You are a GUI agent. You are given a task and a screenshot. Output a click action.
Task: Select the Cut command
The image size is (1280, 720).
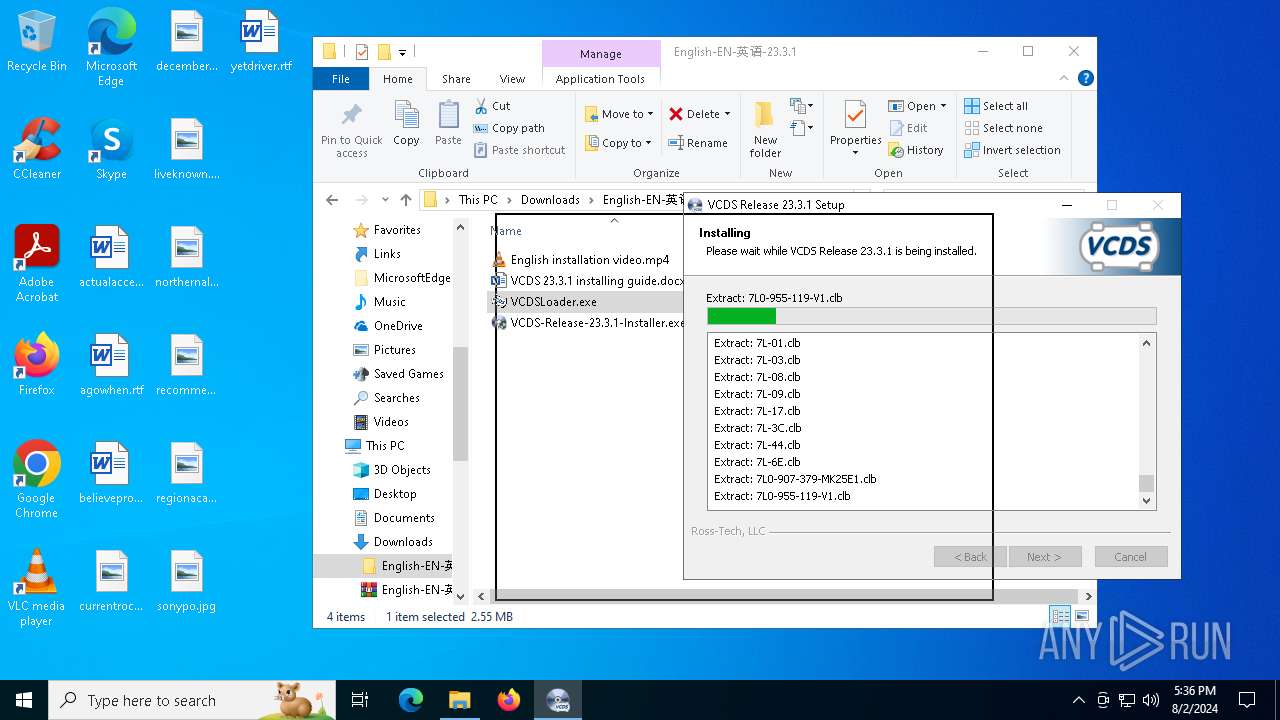(x=492, y=106)
